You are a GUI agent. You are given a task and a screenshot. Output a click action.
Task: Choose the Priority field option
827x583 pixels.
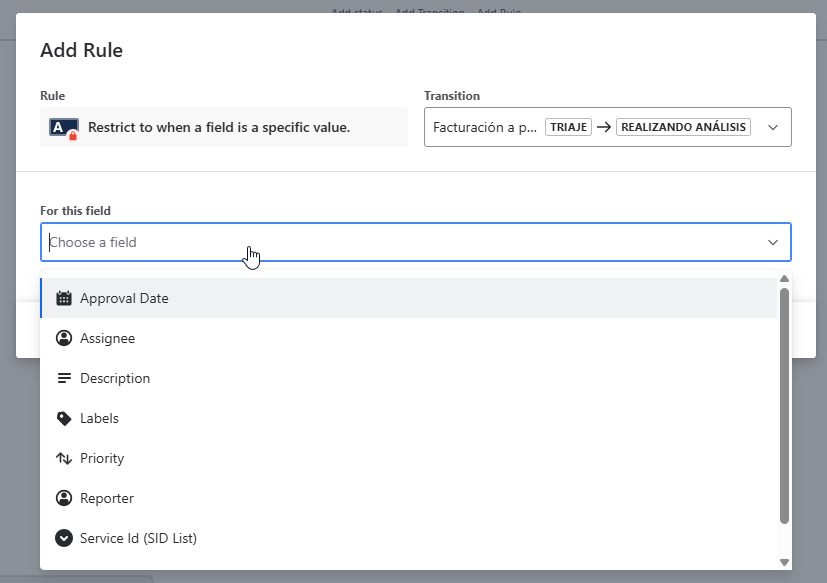point(102,458)
